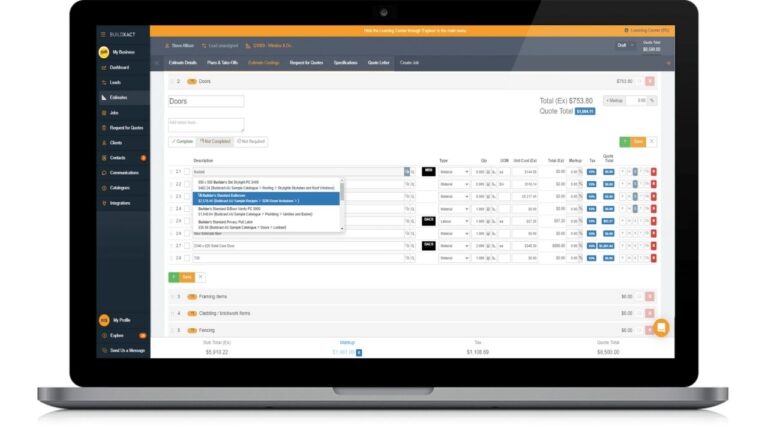Open Leads in the sidebar
Viewport: 768px width, 432px height.
click(115, 82)
